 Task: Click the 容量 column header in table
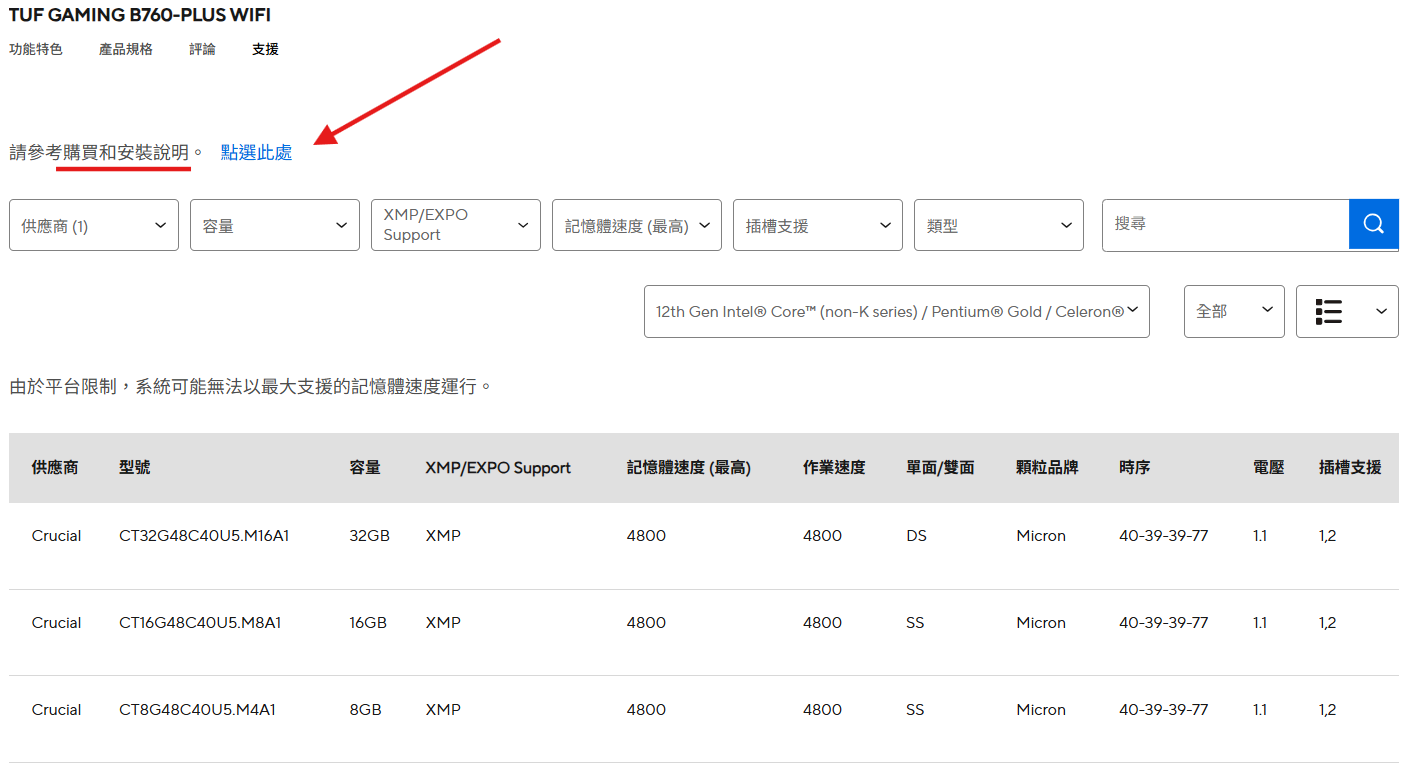click(x=365, y=467)
